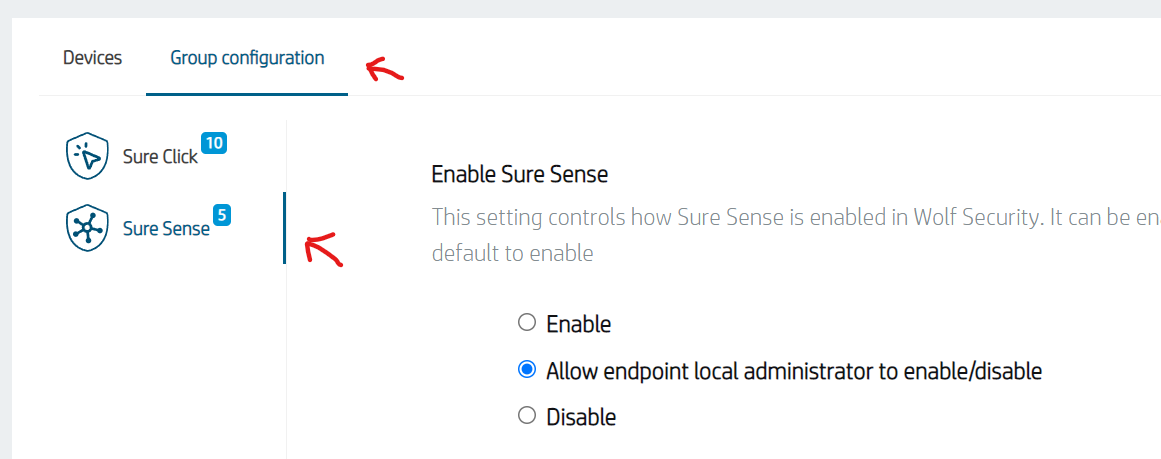Click the Sure Sense badge showing 5
The width and height of the screenshot is (1161, 459).
[222, 215]
